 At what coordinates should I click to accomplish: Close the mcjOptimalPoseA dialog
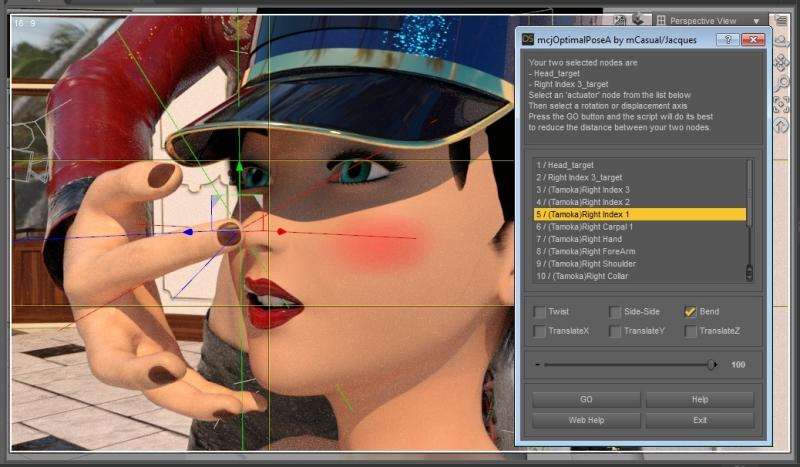[753, 39]
